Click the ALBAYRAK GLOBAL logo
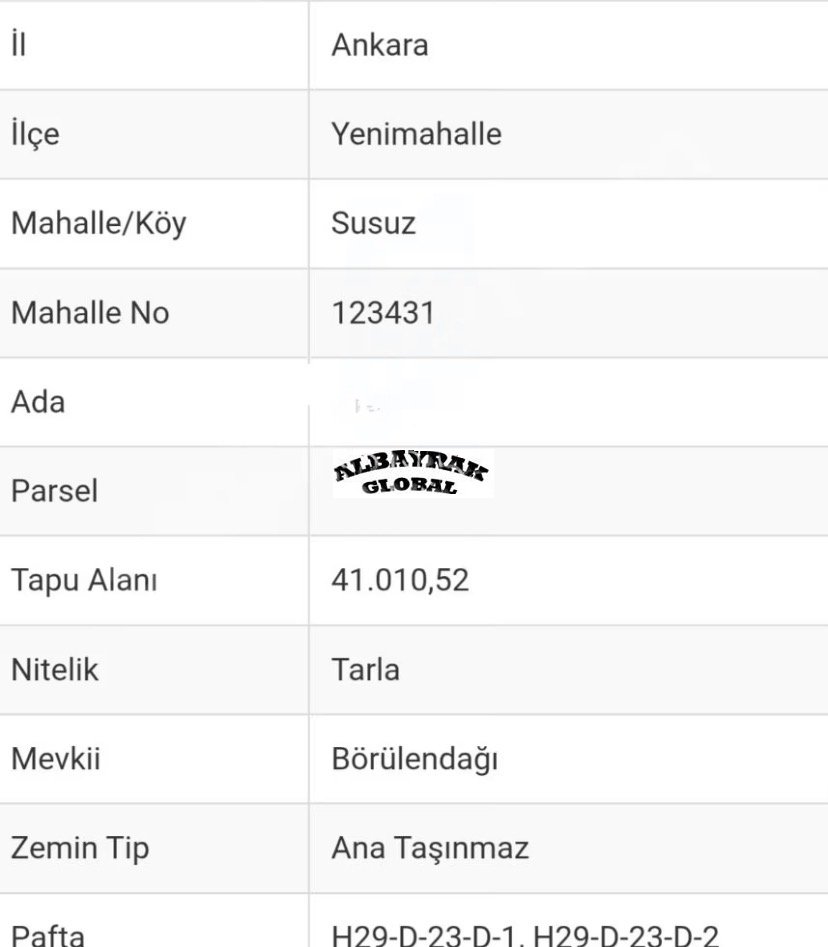Viewport: 828px width, 947px height. click(412, 474)
